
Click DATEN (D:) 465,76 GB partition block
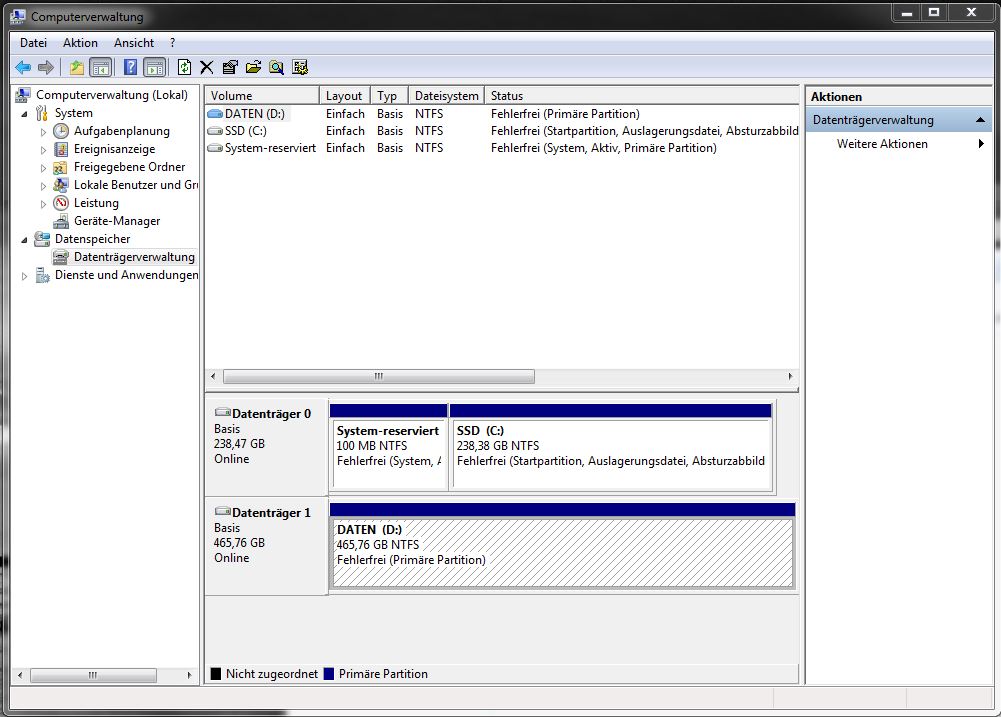(x=562, y=546)
